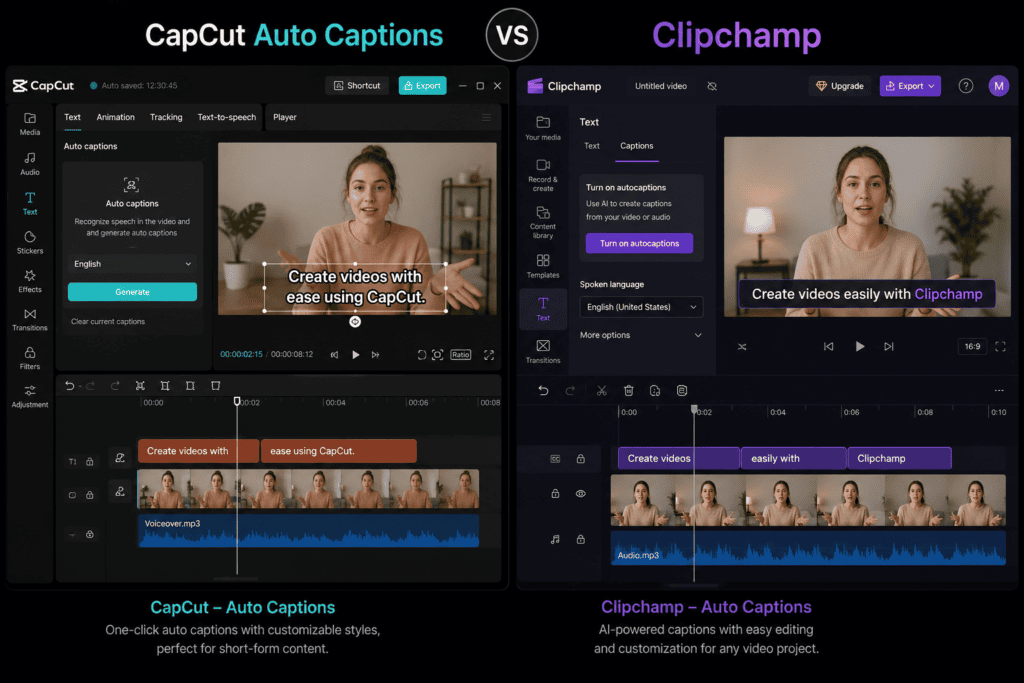Click the trash delete icon in Clipchamp timeline

(x=628, y=390)
